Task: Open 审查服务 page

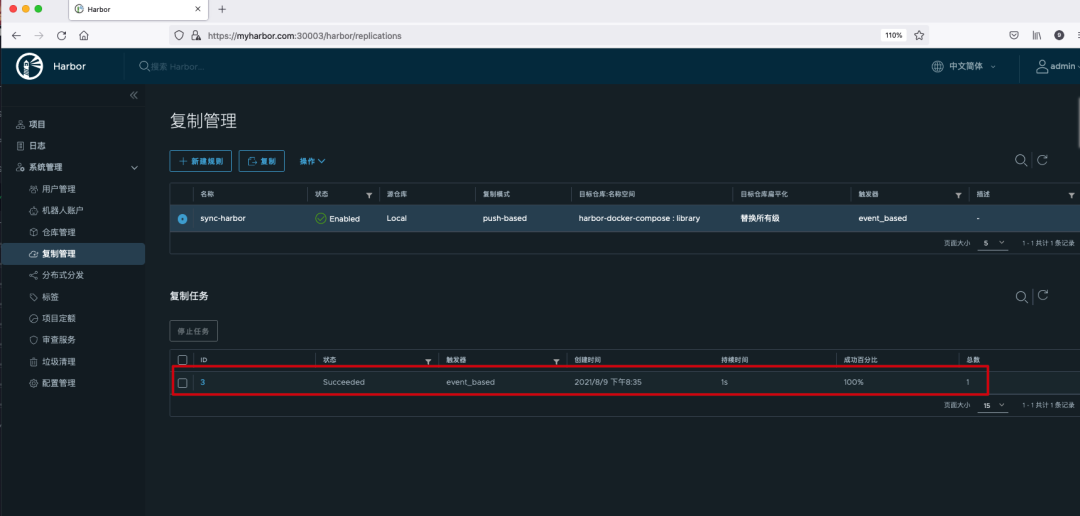Action: 59,340
